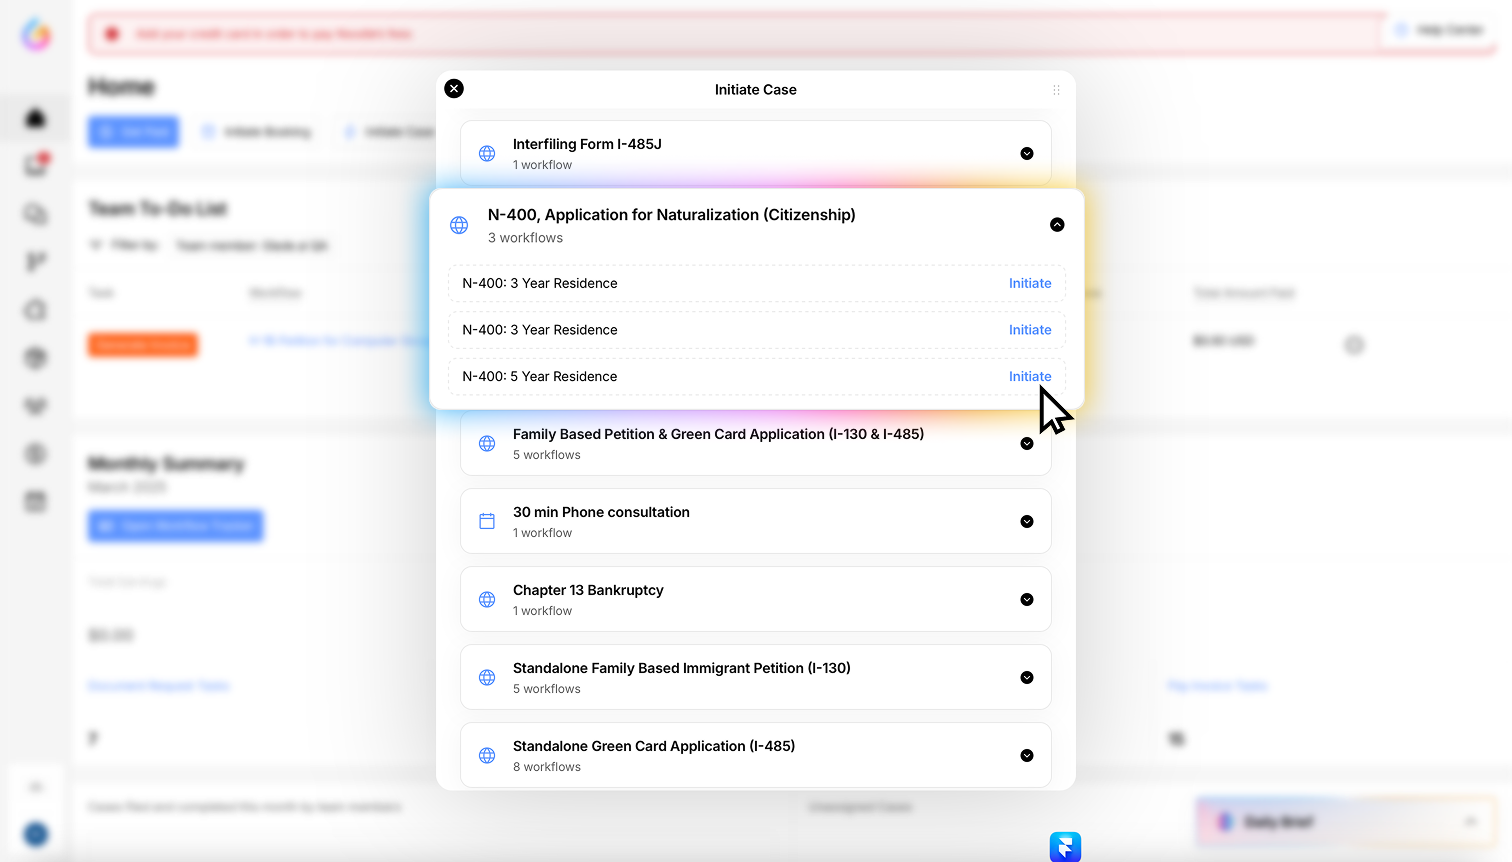The image size is (1512, 862).
Task: Click "Standalone Green Card Application (I-485)" title
Action: (x=654, y=746)
